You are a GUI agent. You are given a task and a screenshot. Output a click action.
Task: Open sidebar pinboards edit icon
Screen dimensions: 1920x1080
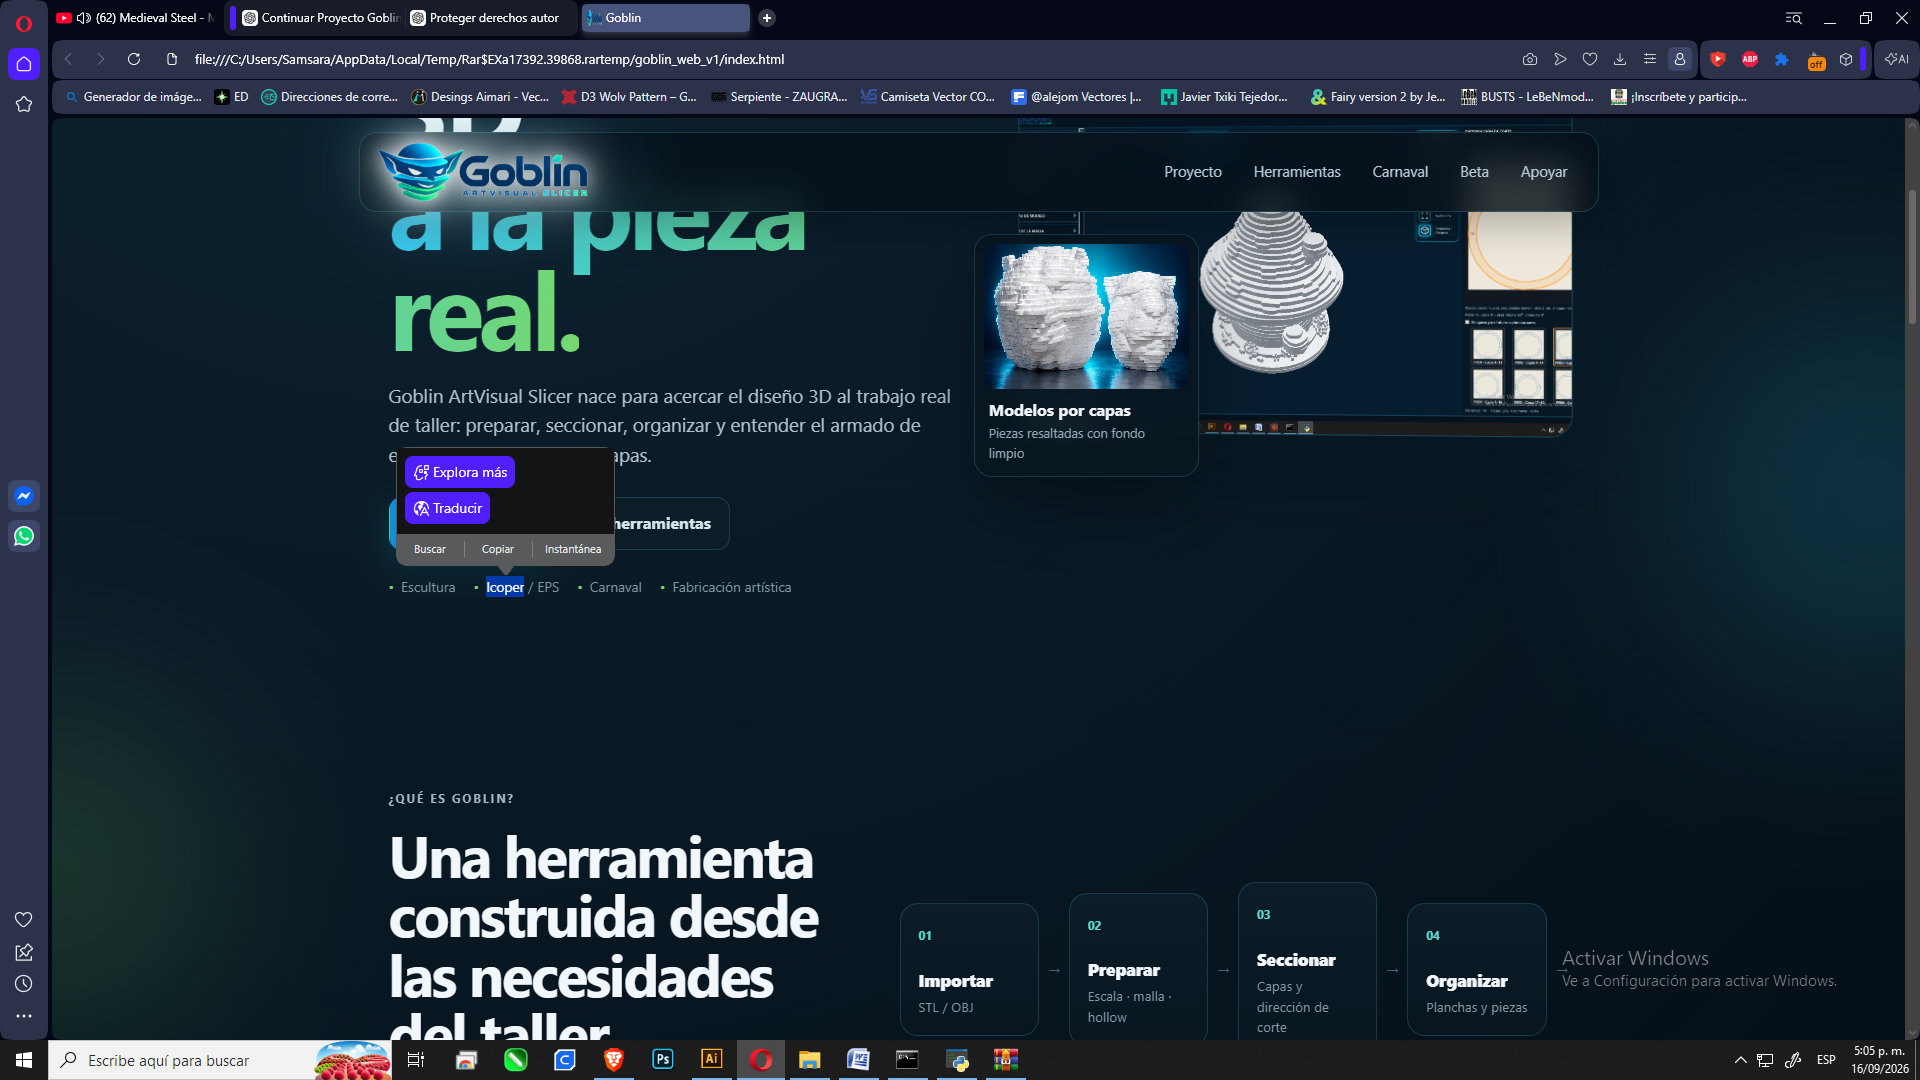[24, 952]
